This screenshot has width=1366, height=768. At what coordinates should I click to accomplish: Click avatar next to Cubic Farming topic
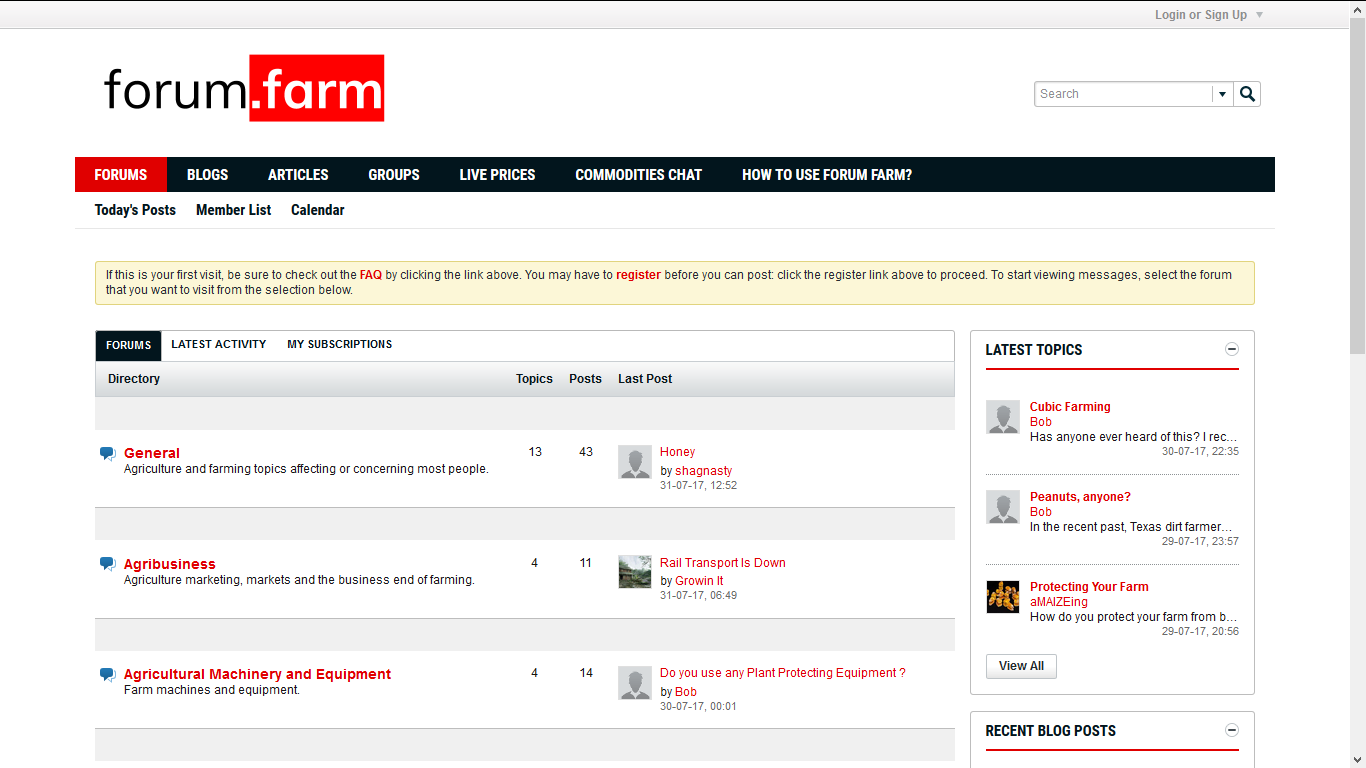1003,417
